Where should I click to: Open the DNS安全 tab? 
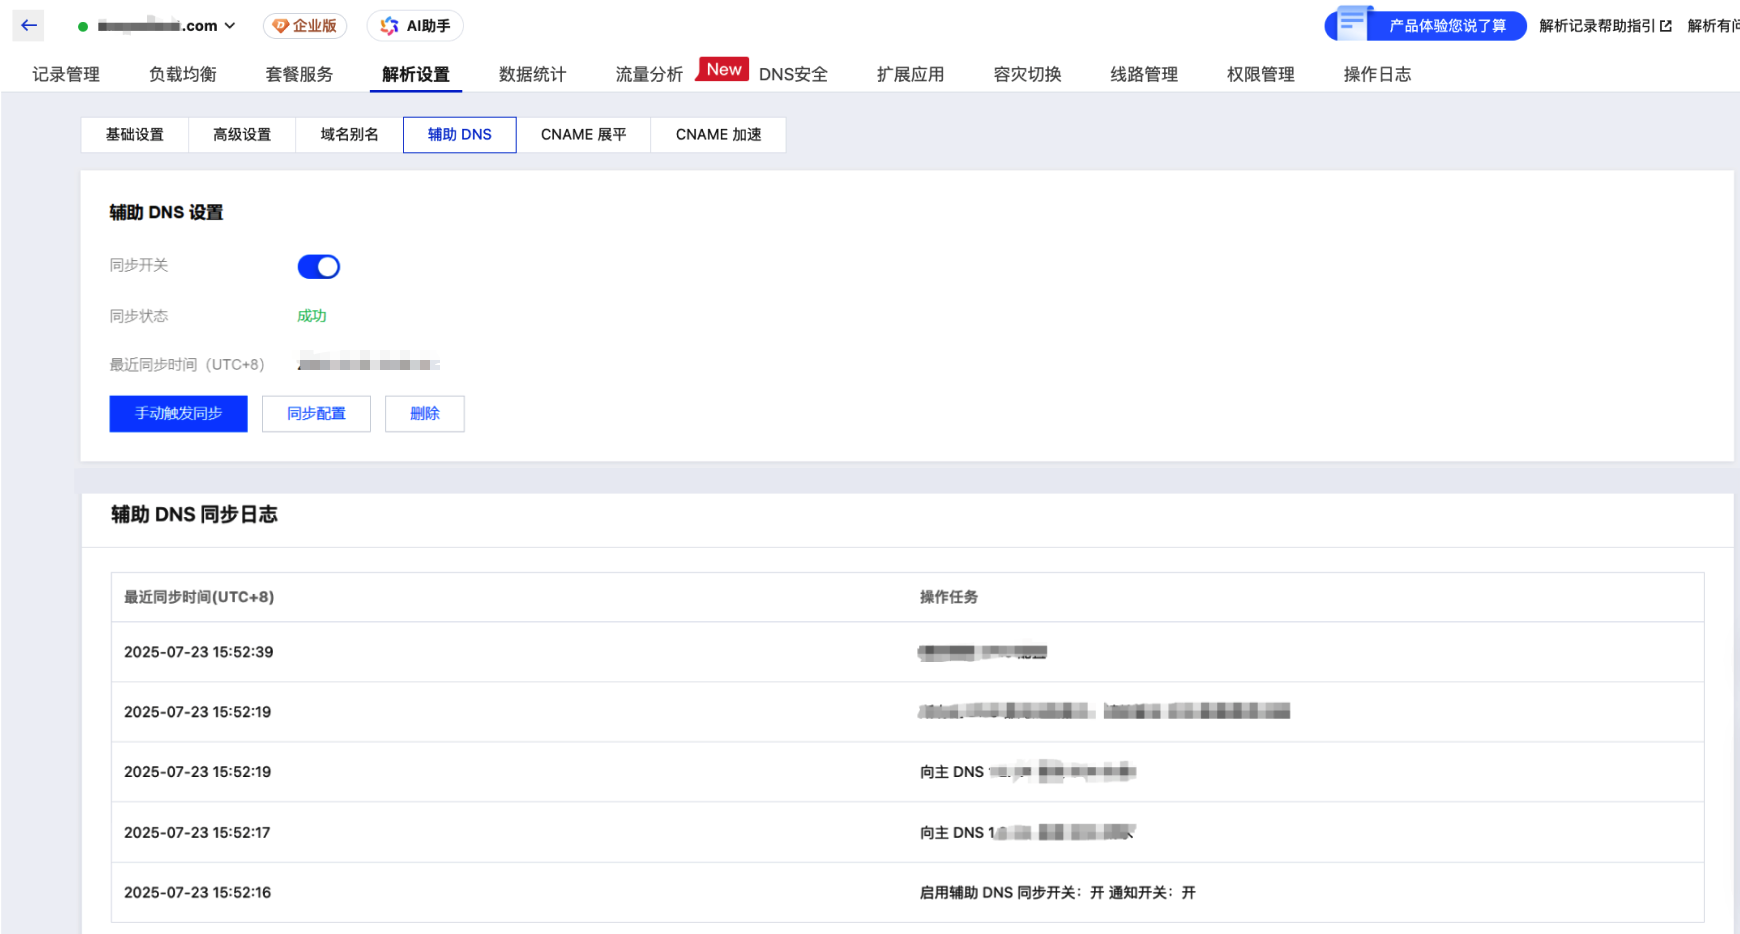(793, 74)
